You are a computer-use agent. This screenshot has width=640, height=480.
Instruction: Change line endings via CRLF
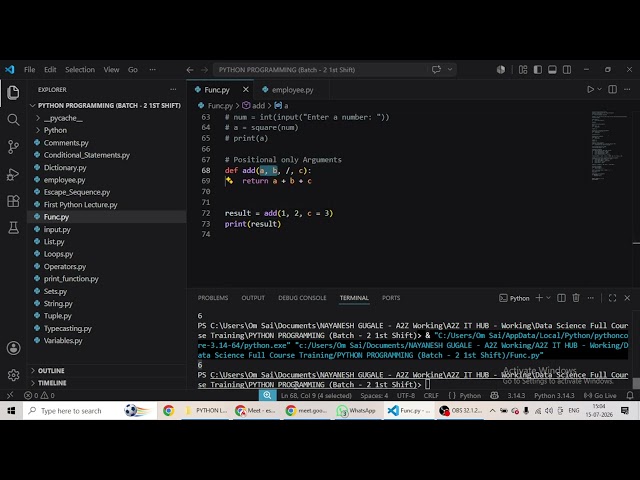pos(431,396)
